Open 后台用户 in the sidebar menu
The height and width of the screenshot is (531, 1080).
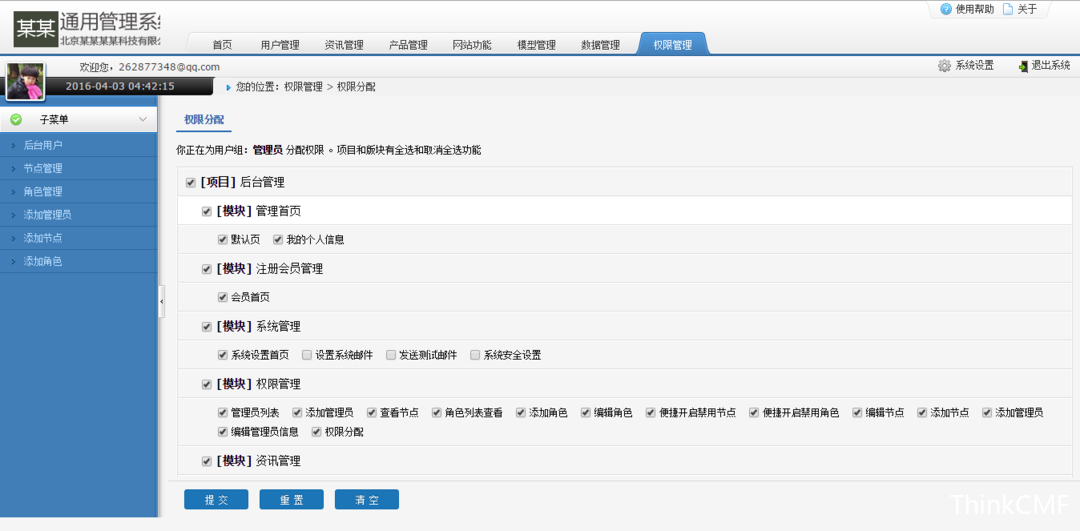click(79, 145)
